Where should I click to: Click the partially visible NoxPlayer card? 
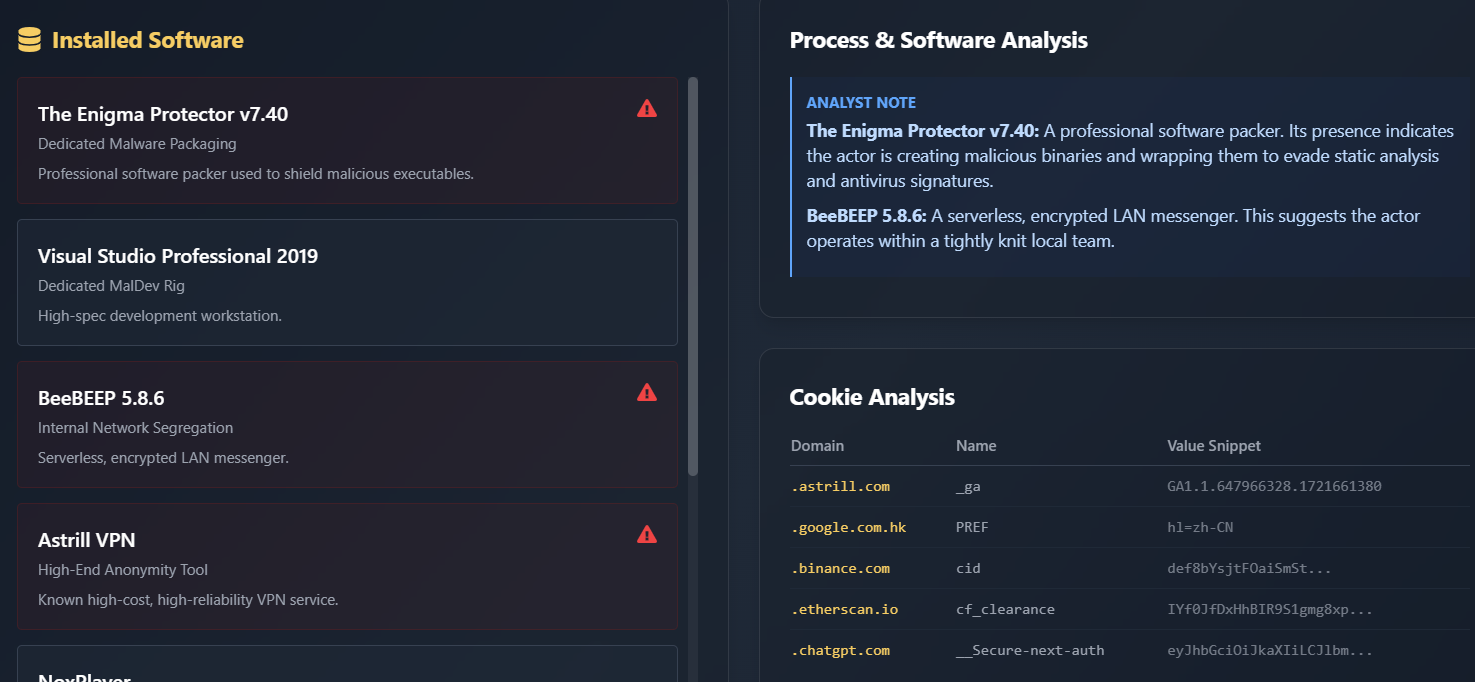347,668
